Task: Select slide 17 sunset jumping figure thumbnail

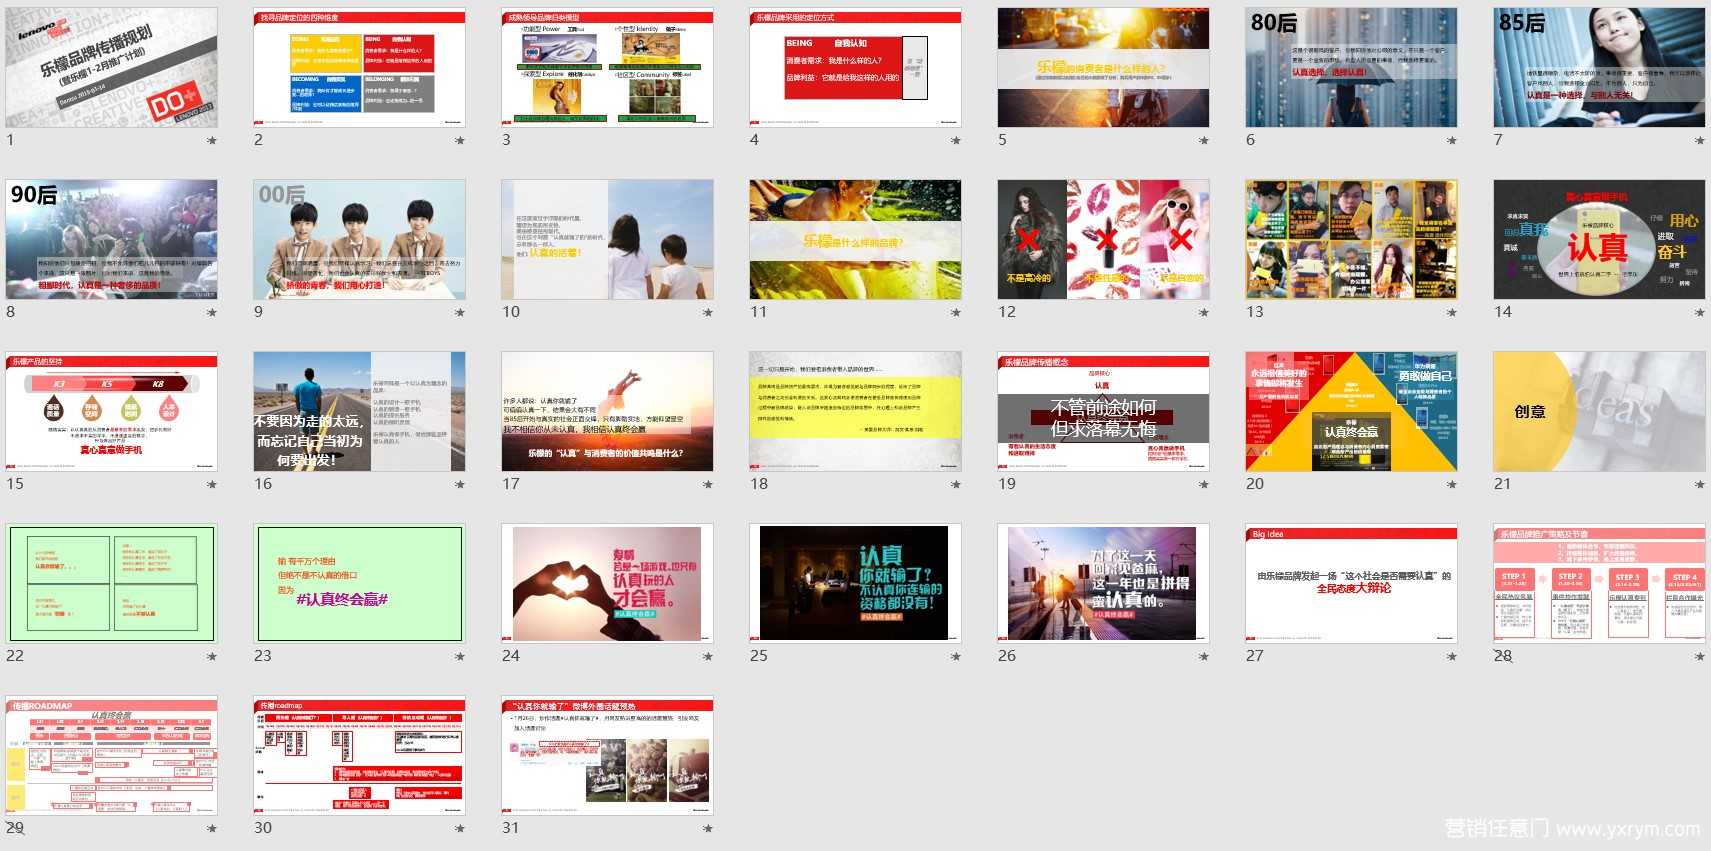Action: [607, 412]
